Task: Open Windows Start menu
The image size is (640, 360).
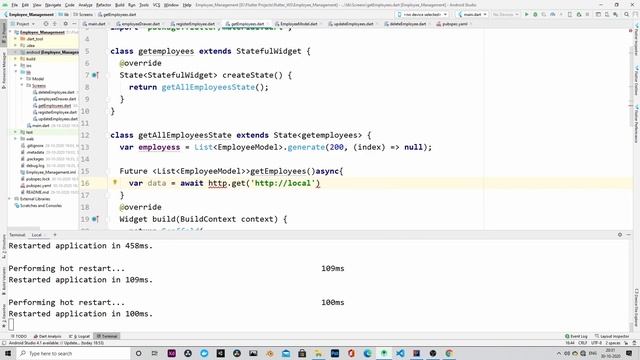Action: (x=8, y=353)
